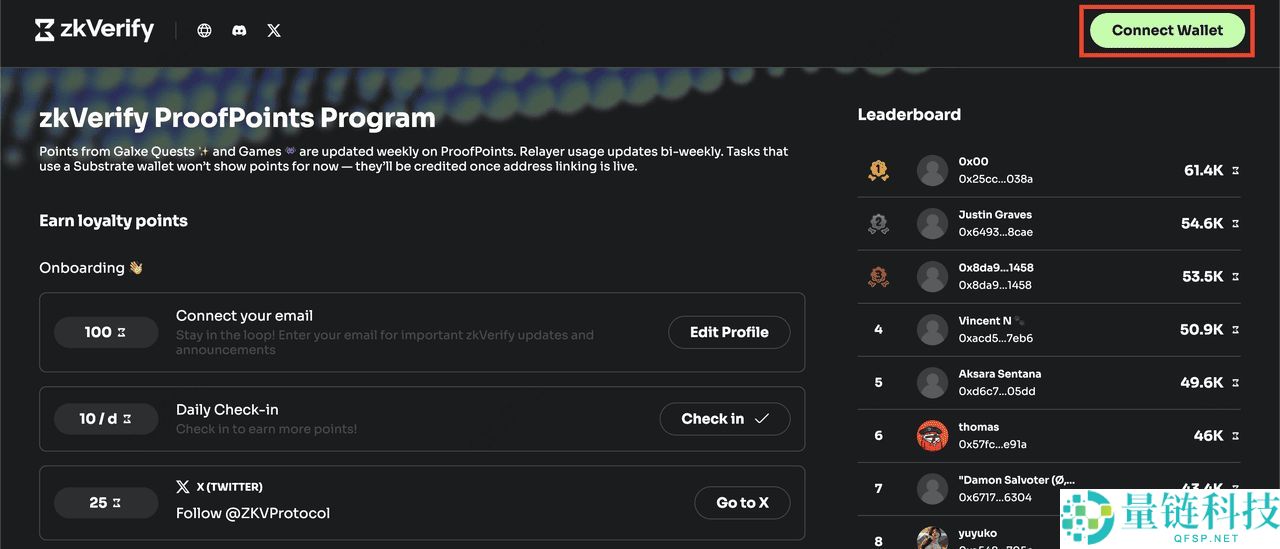Click the Connect Wallet button

point(1167,31)
